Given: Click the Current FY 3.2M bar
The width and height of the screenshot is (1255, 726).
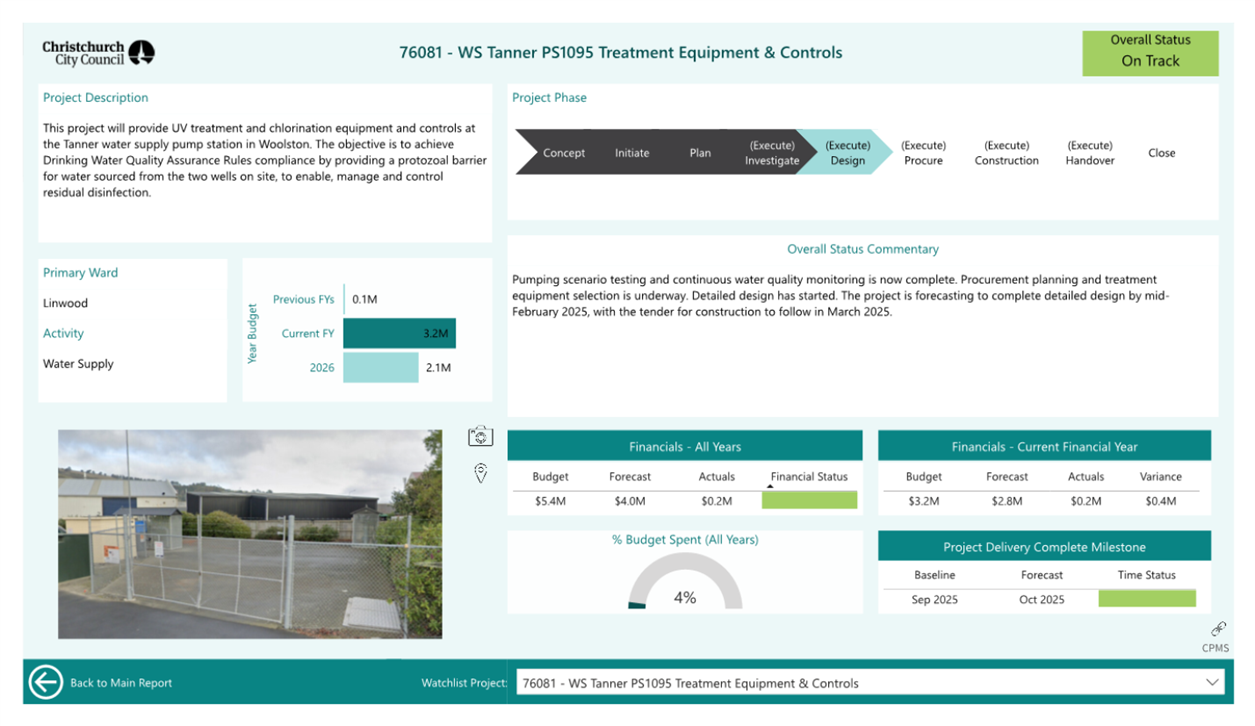Looking at the screenshot, I should click(399, 333).
